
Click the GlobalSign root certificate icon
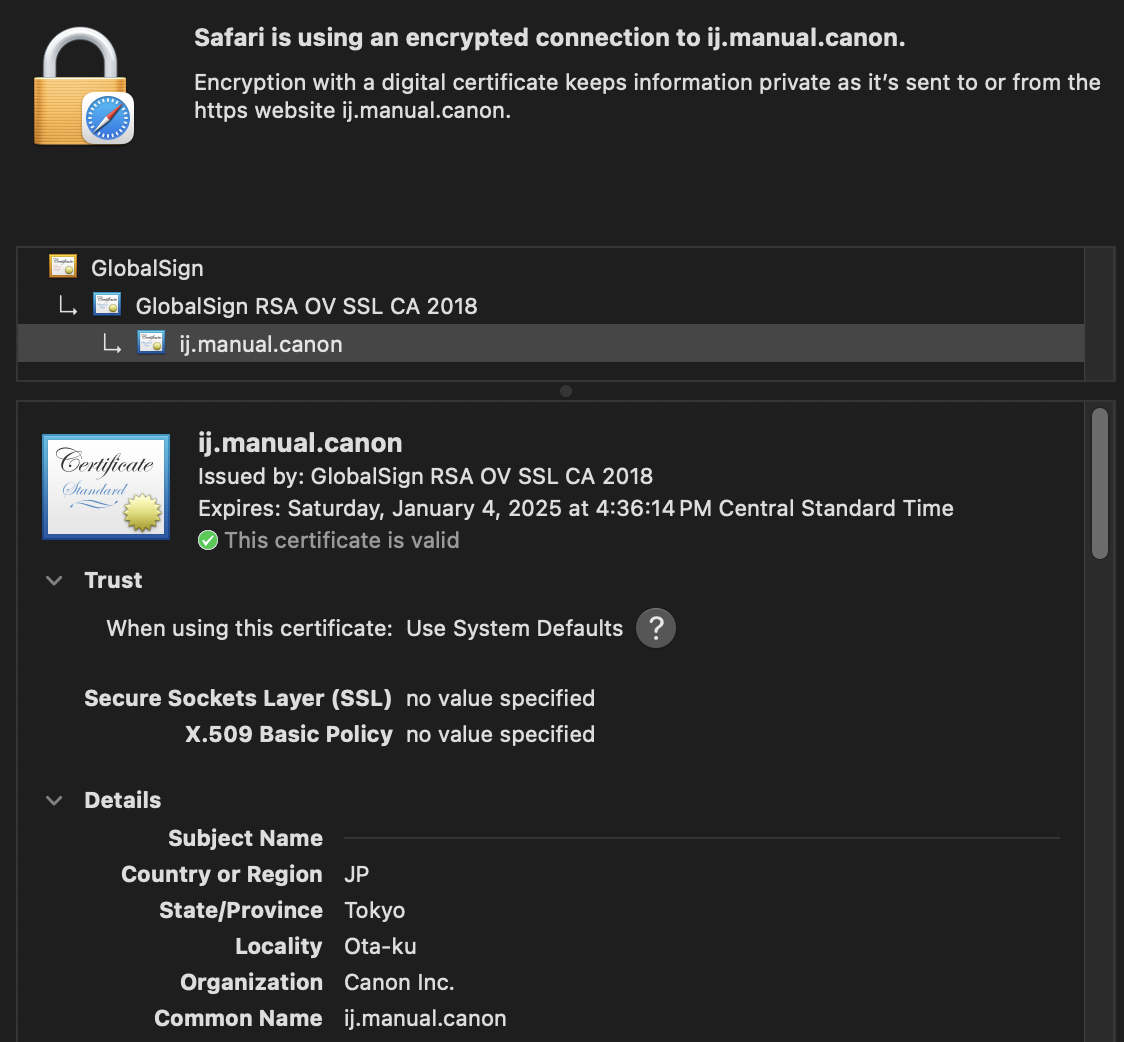coord(63,267)
